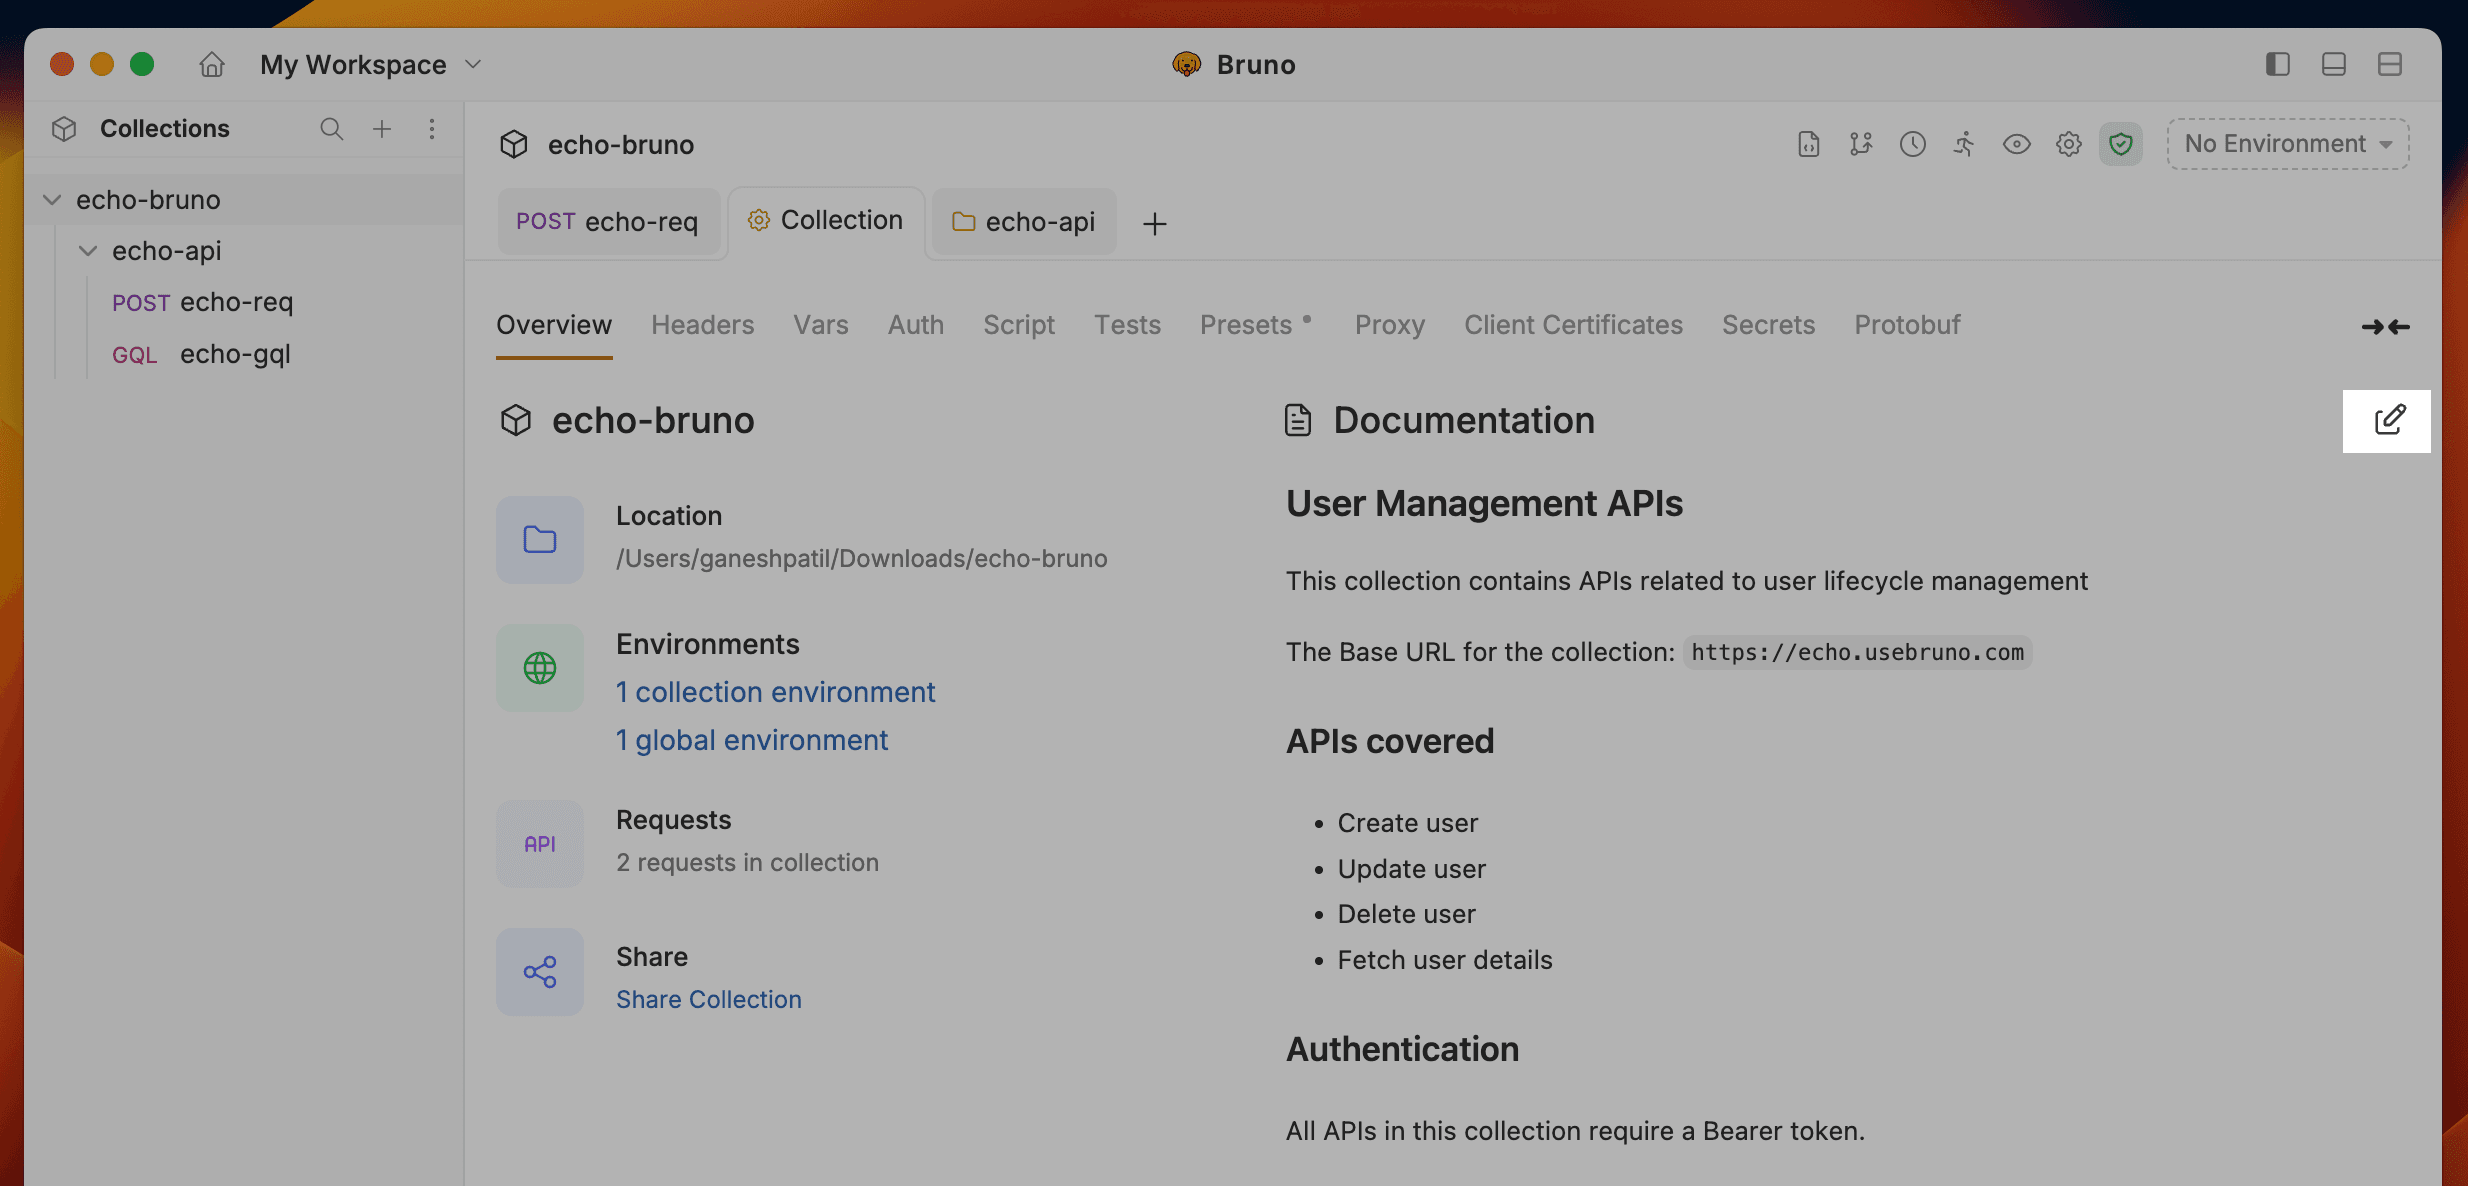The image size is (2468, 1186).
Task: Open the No Environment dropdown
Action: coord(2287,145)
